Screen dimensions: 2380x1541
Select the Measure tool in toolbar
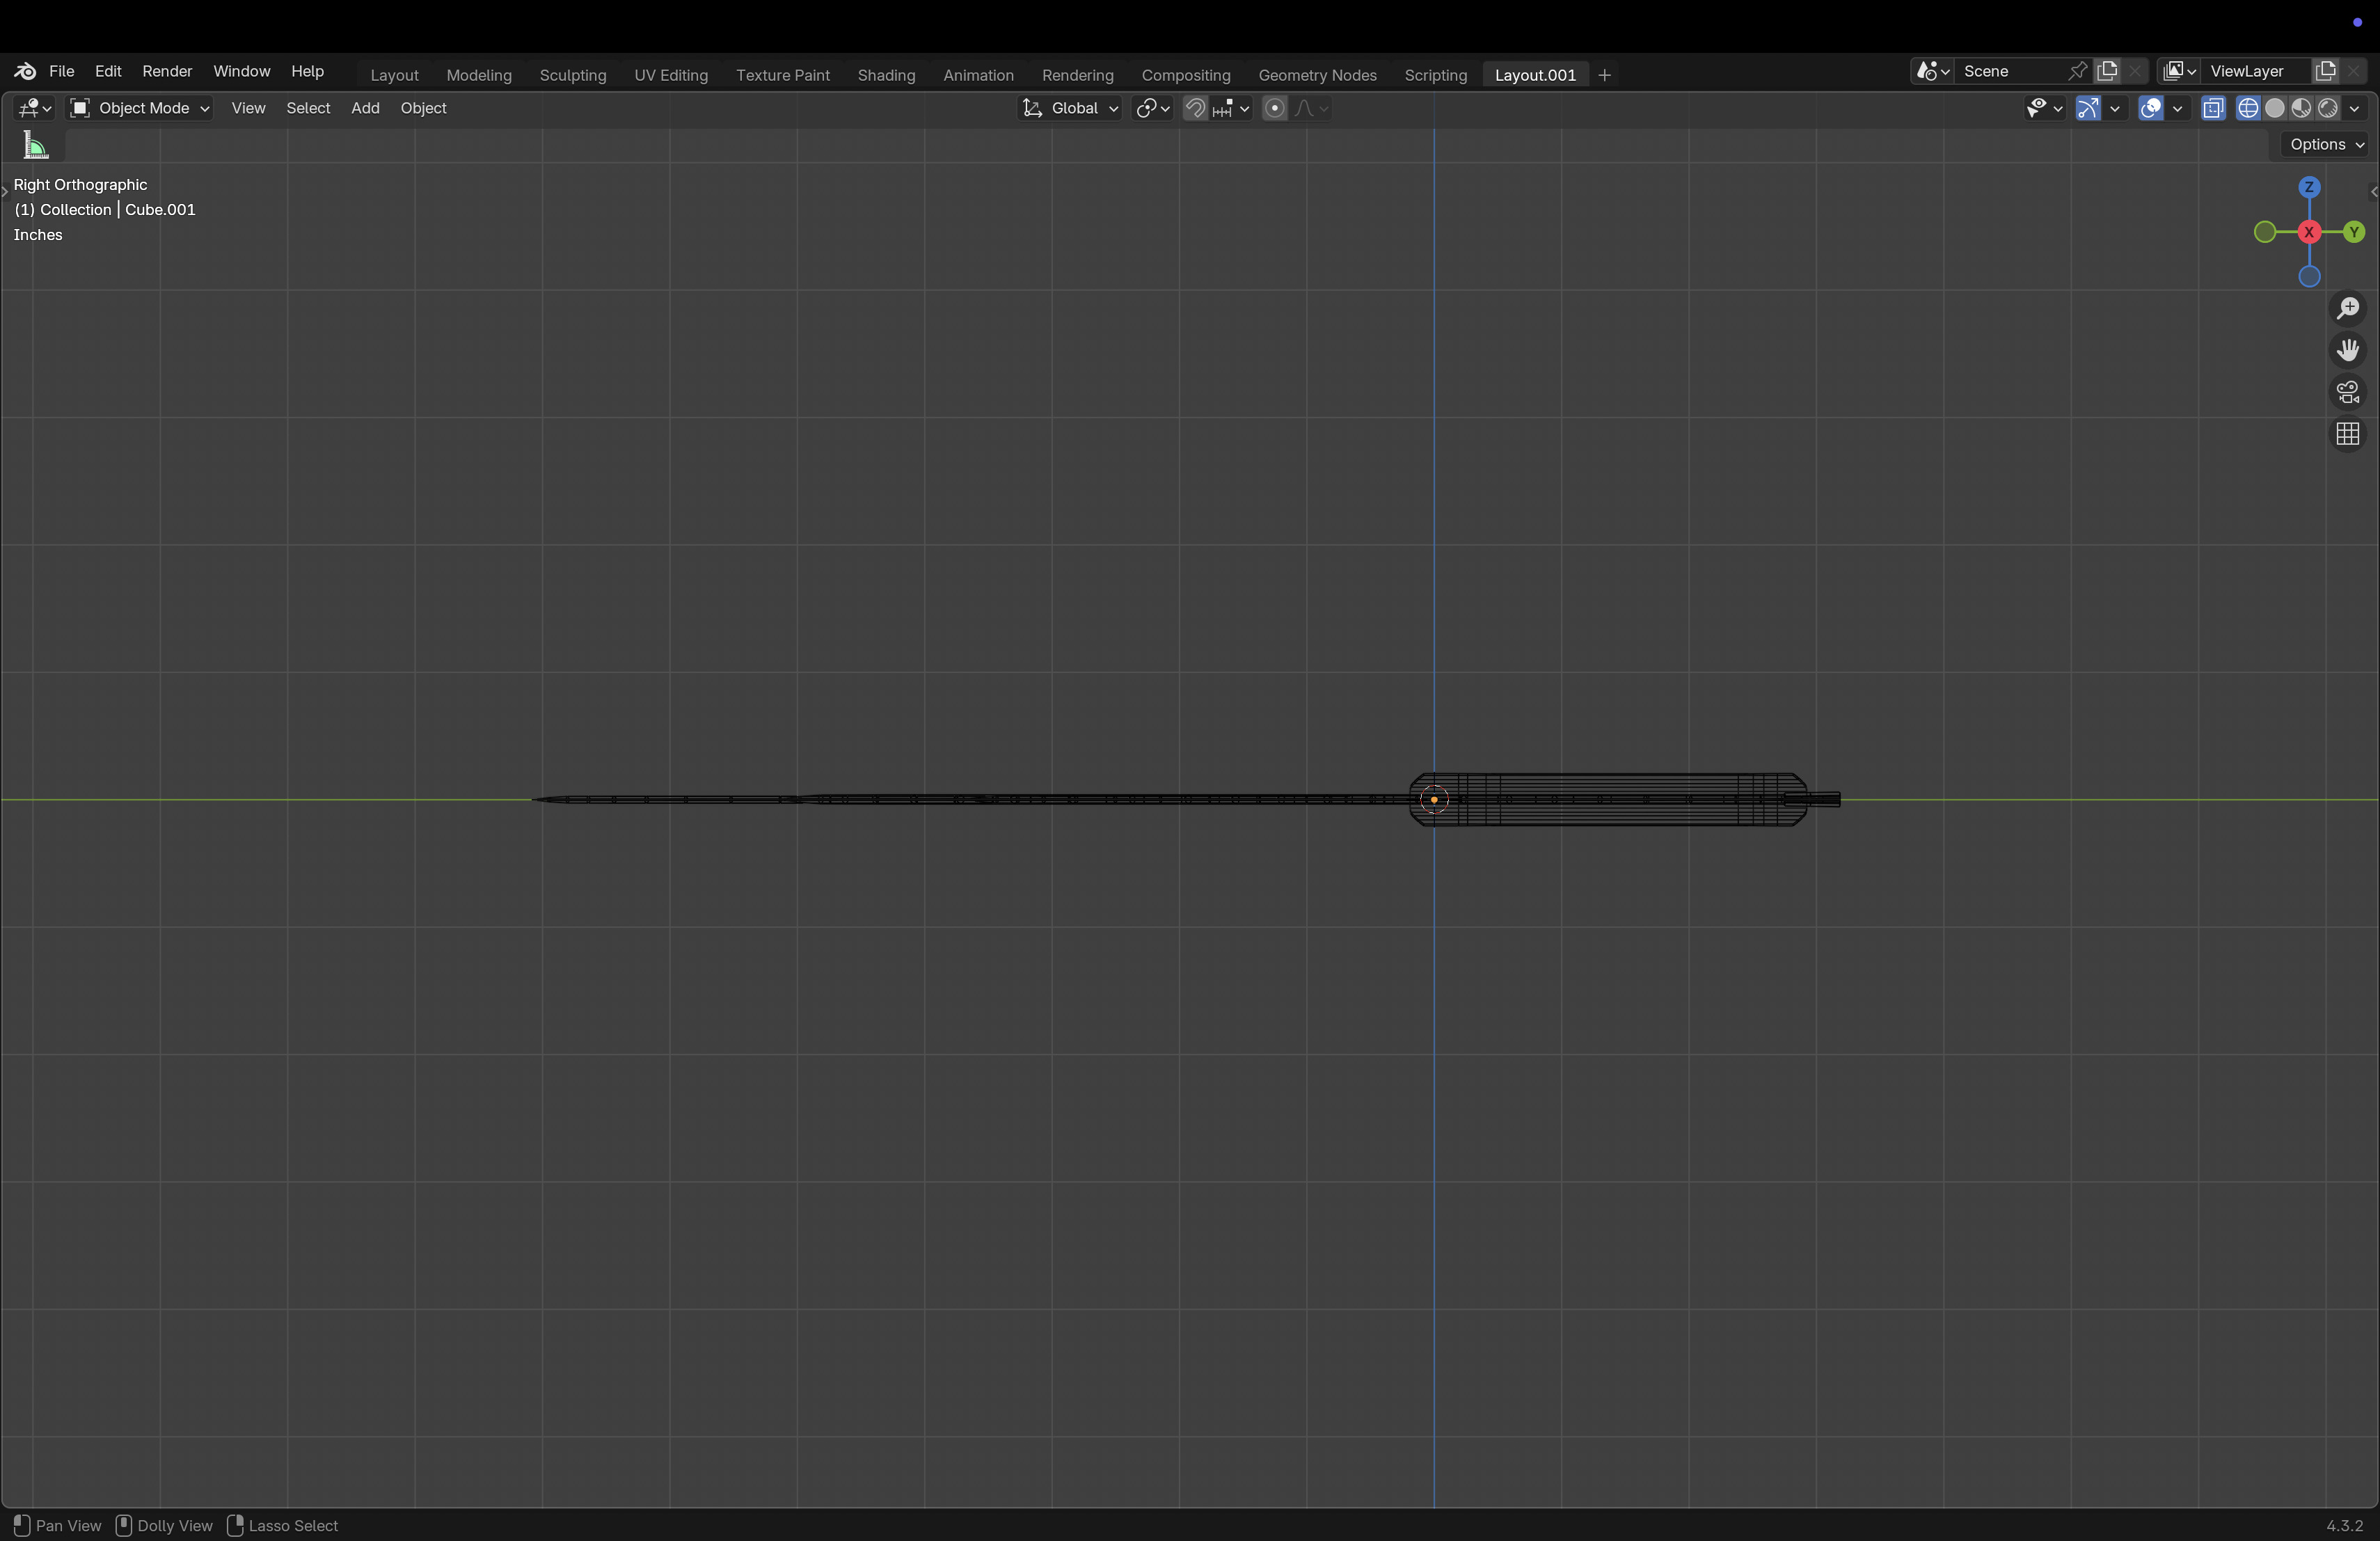click(36, 146)
